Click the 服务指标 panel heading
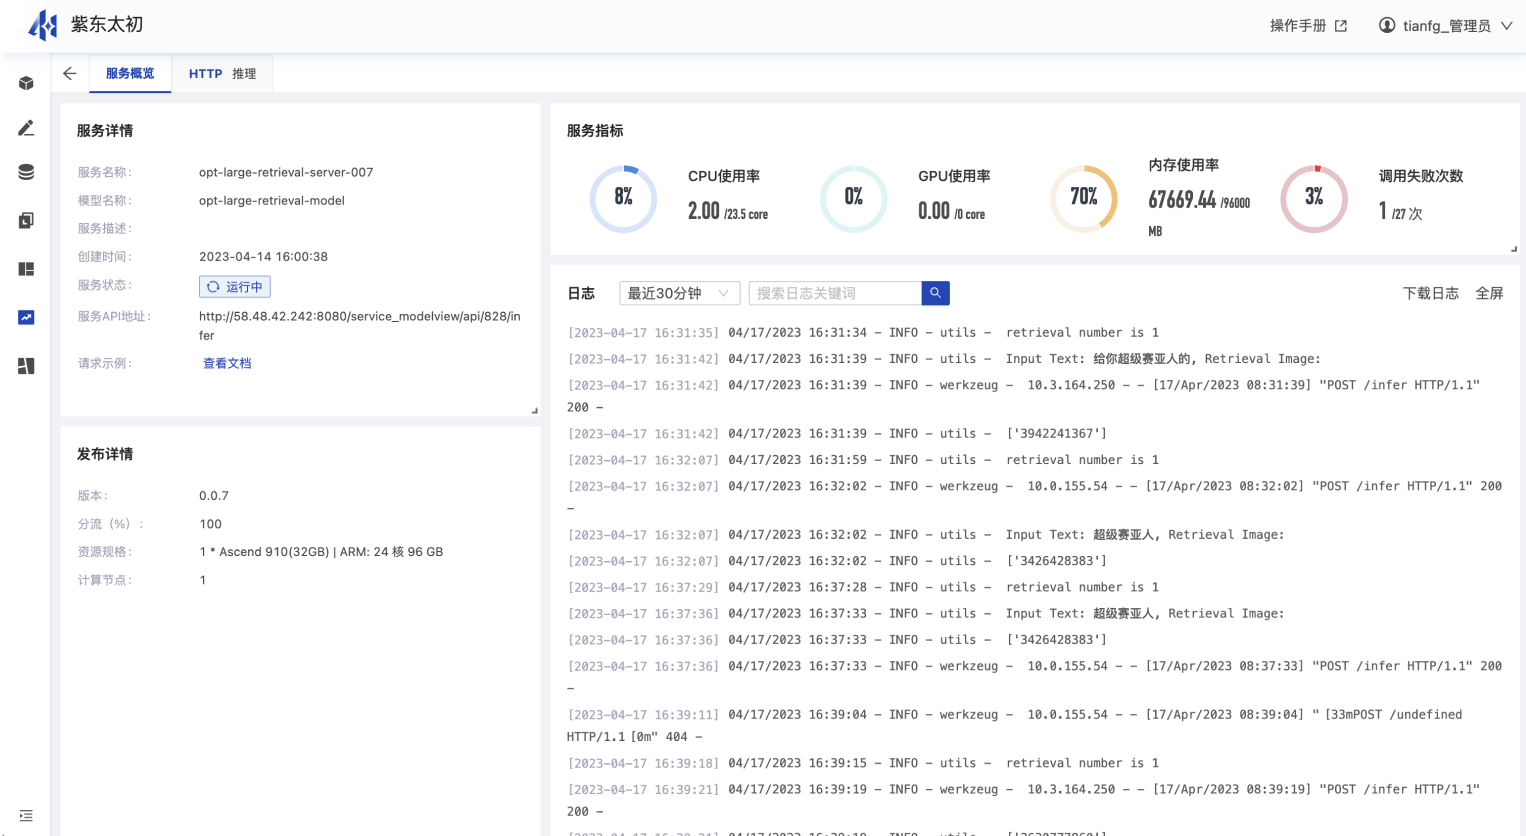Viewport: 1526px width, 836px height. (595, 130)
